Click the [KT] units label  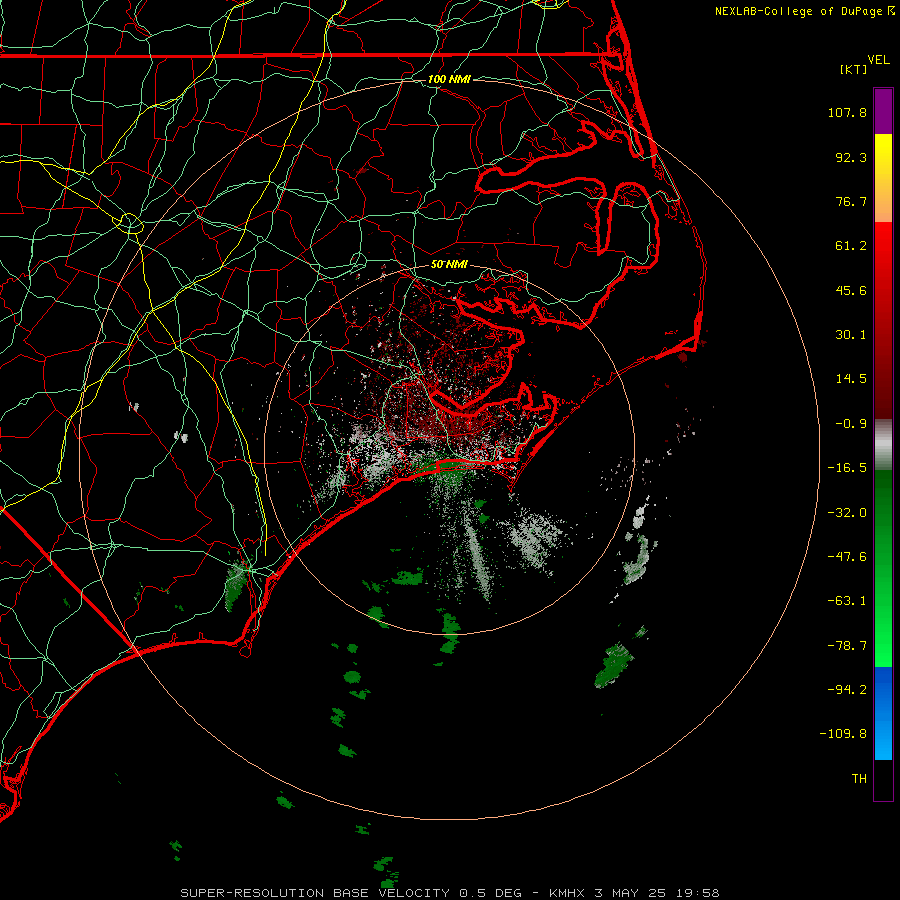(854, 69)
